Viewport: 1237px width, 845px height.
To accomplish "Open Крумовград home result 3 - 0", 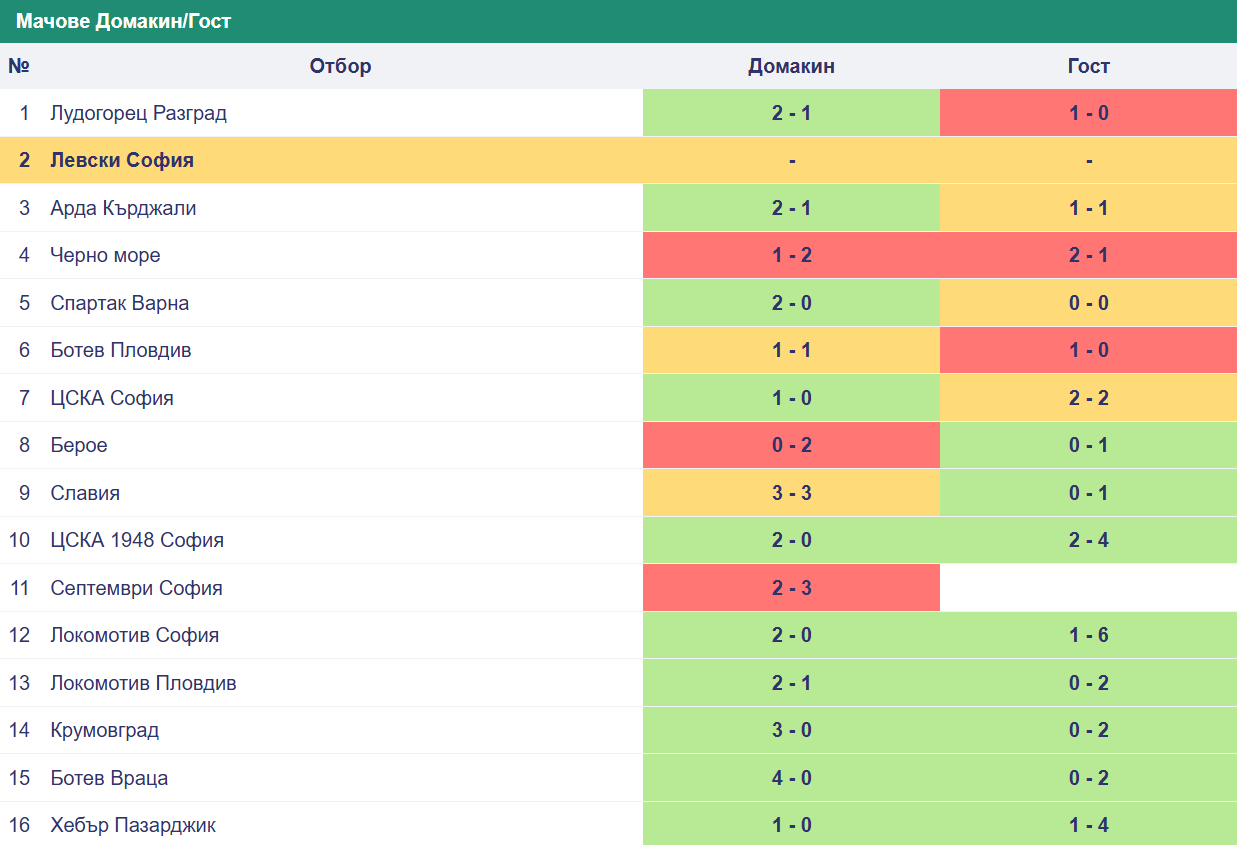I will (x=791, y=730).
